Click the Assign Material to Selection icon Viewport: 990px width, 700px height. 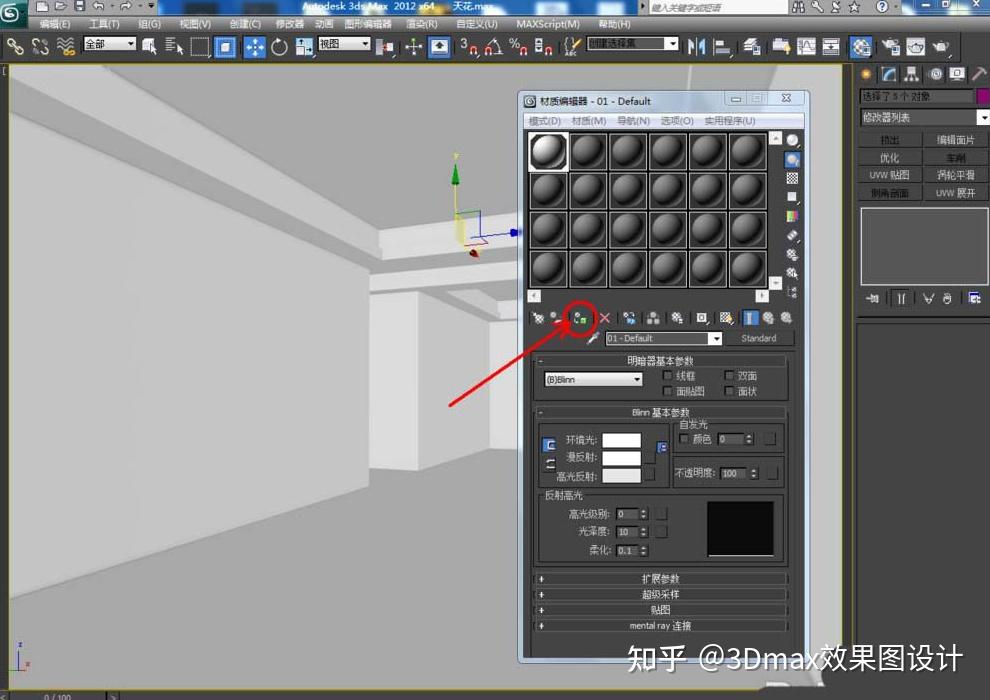point(583,317)
